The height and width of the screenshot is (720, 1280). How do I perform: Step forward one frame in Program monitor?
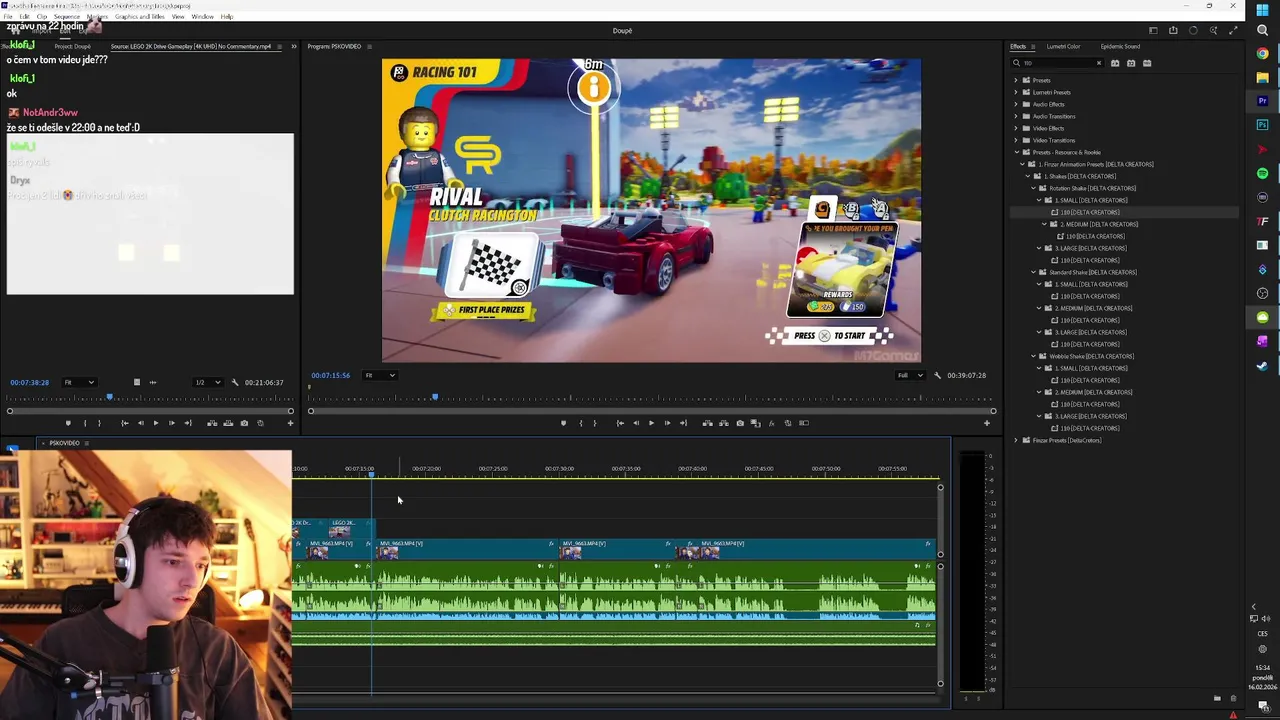point(667,423)
